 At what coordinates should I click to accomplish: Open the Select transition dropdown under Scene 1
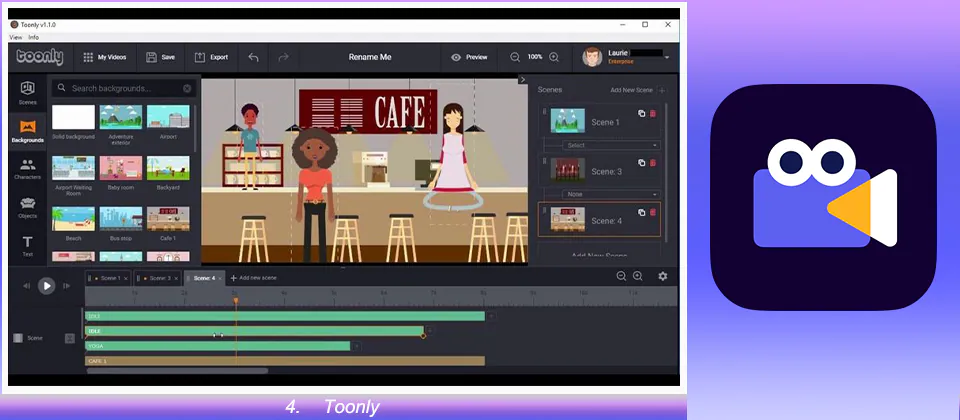click(611, 145)
